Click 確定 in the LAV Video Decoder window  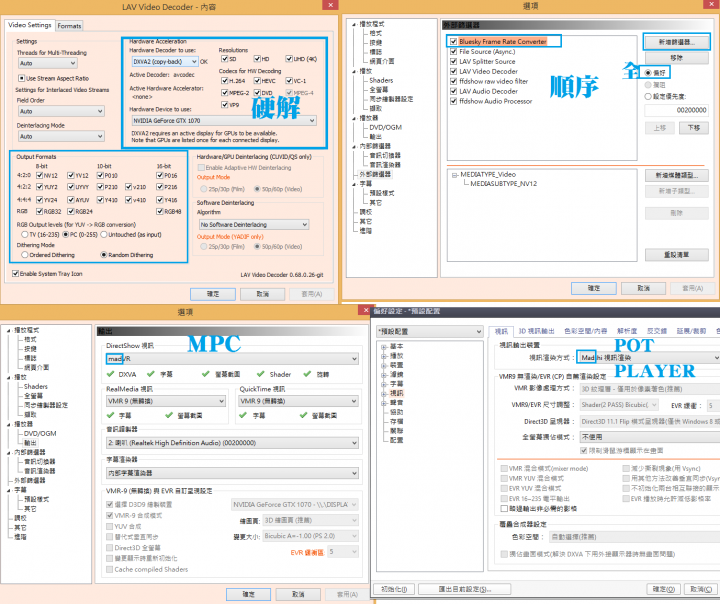[213, 294]
